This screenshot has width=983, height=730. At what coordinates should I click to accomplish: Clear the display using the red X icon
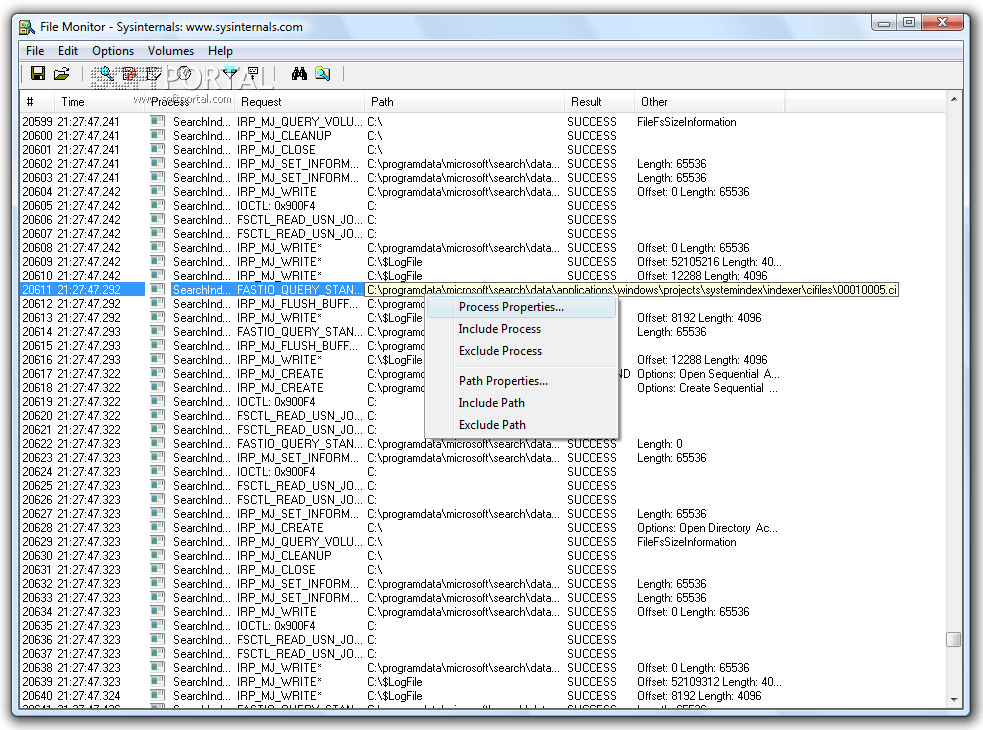click(x=129, y=73)
